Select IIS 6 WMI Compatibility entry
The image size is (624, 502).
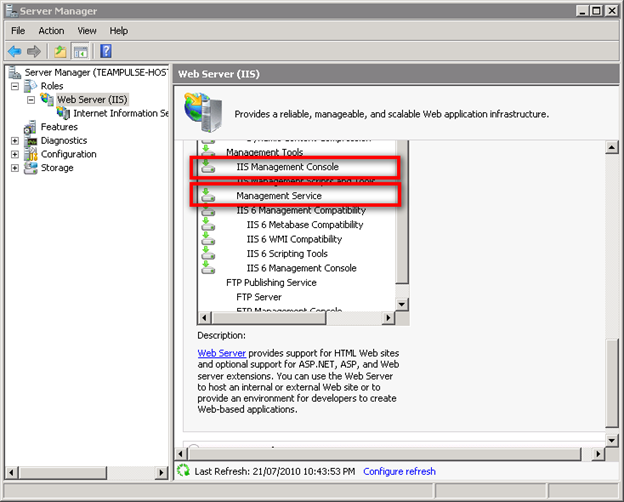pyautogui.click(x=294, y=239)
